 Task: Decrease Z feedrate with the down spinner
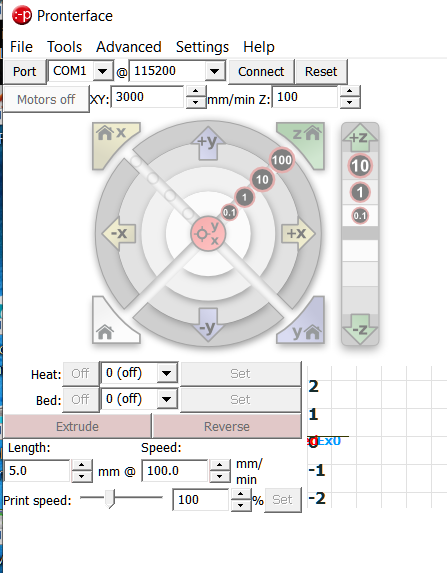click(350, 102)
